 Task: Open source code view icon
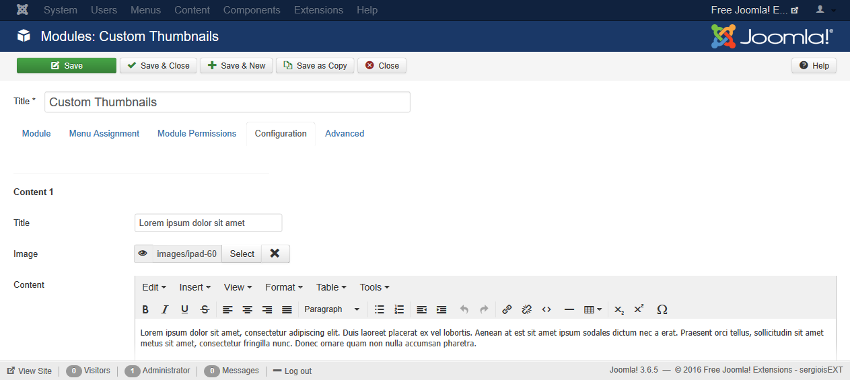pos(546,310)
